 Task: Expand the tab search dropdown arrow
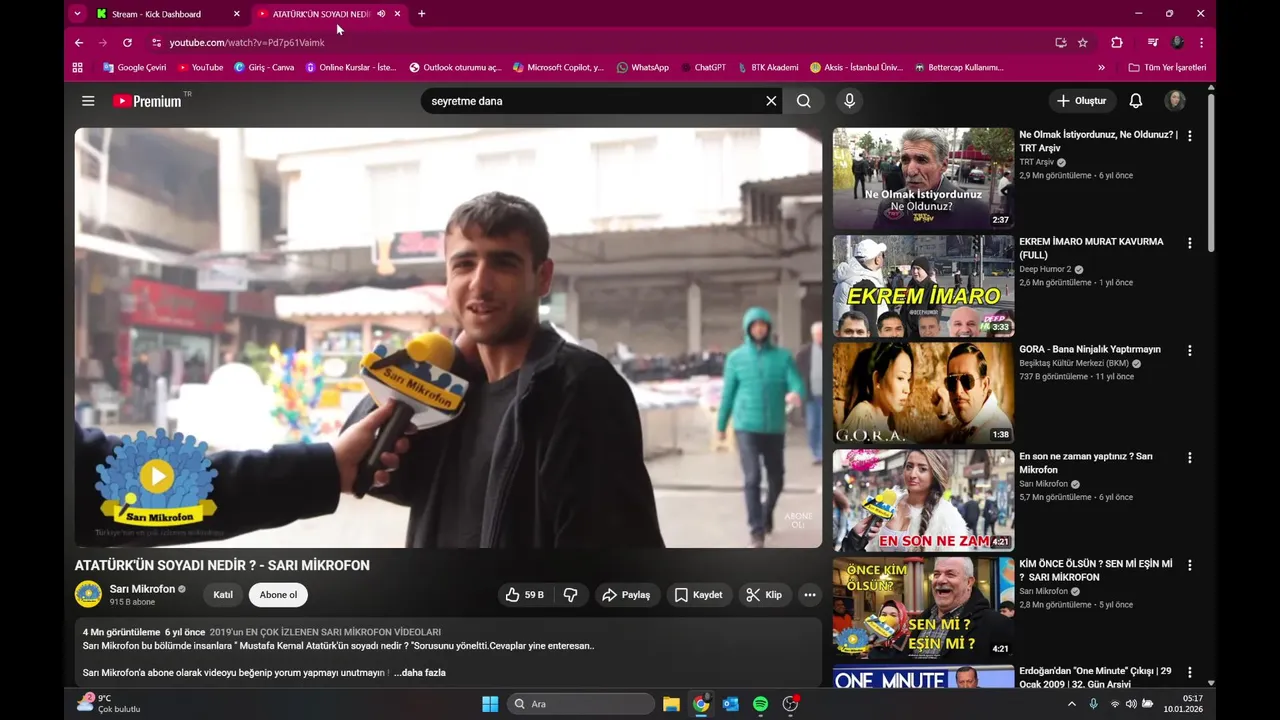[x=77, y=14]
